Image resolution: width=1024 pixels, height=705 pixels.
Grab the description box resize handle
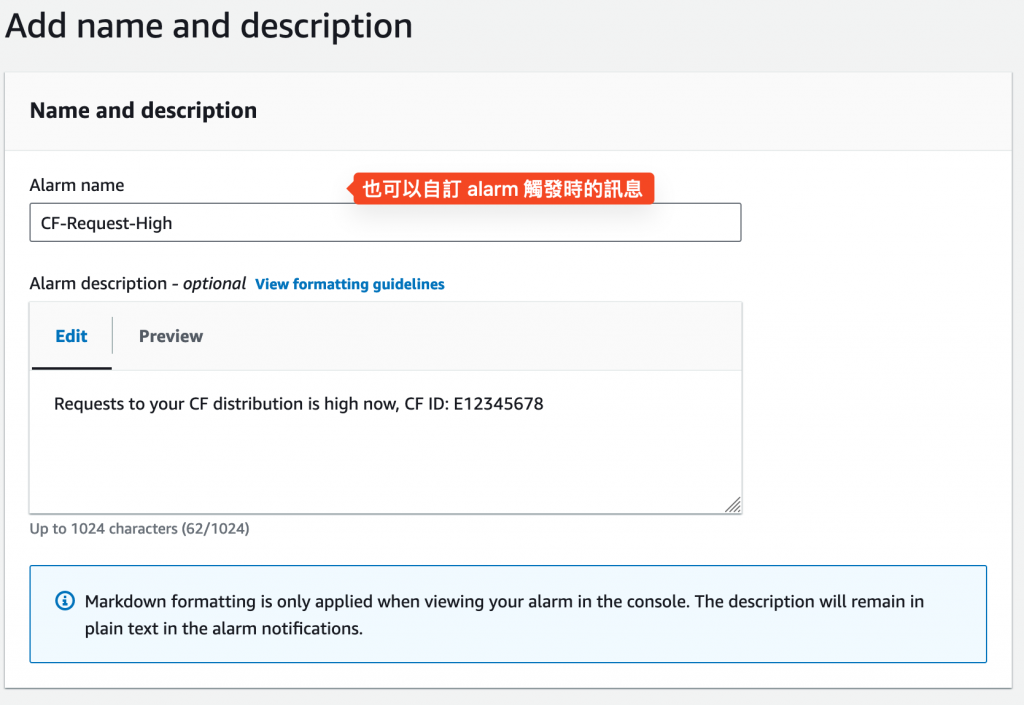(732, 505)
